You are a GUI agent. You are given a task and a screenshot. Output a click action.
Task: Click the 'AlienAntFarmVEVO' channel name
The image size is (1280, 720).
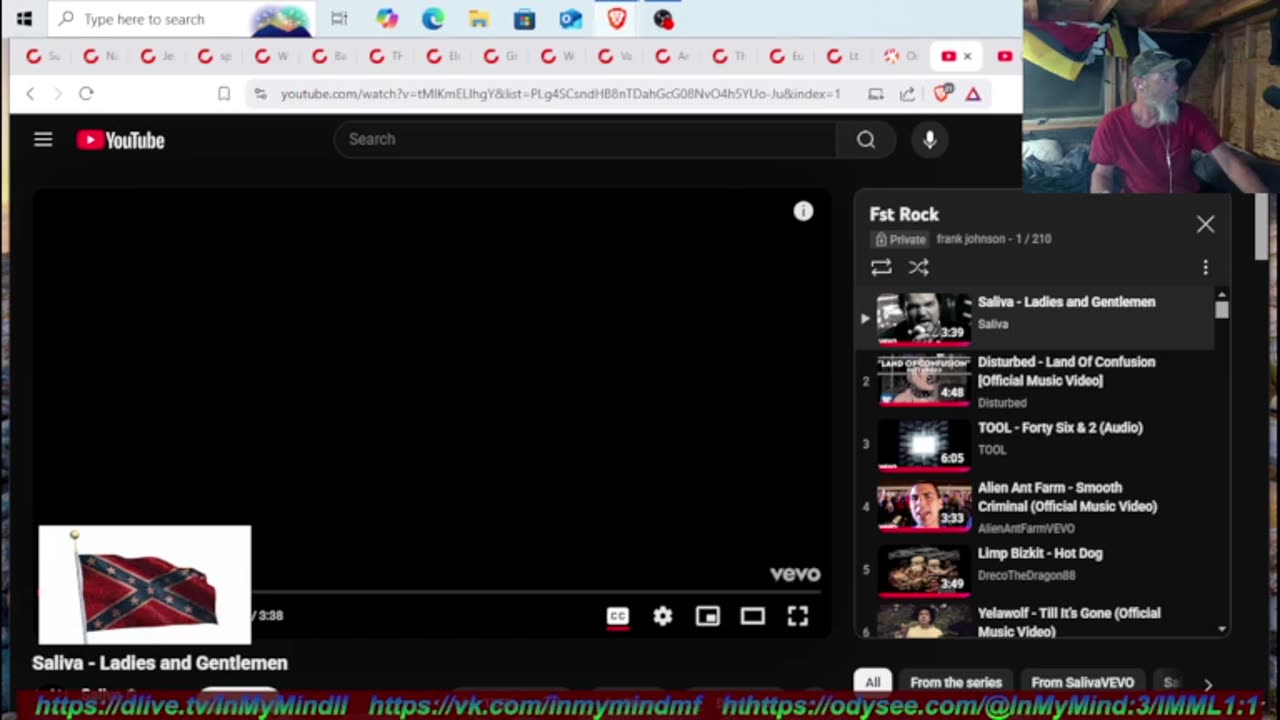point(1027,528)
